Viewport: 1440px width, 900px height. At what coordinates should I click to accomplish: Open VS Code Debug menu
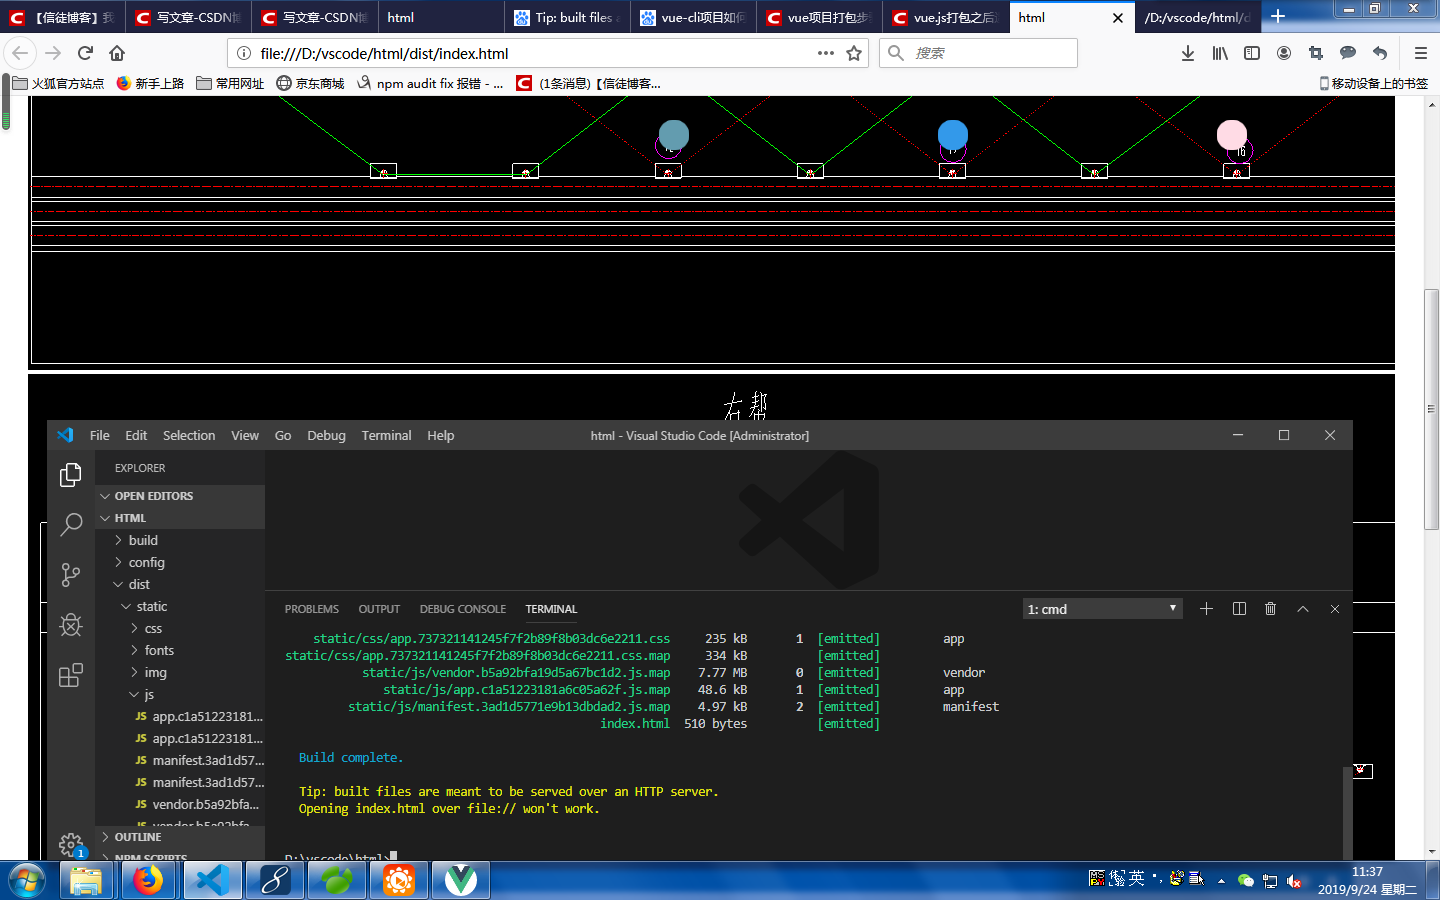[326, 435]
